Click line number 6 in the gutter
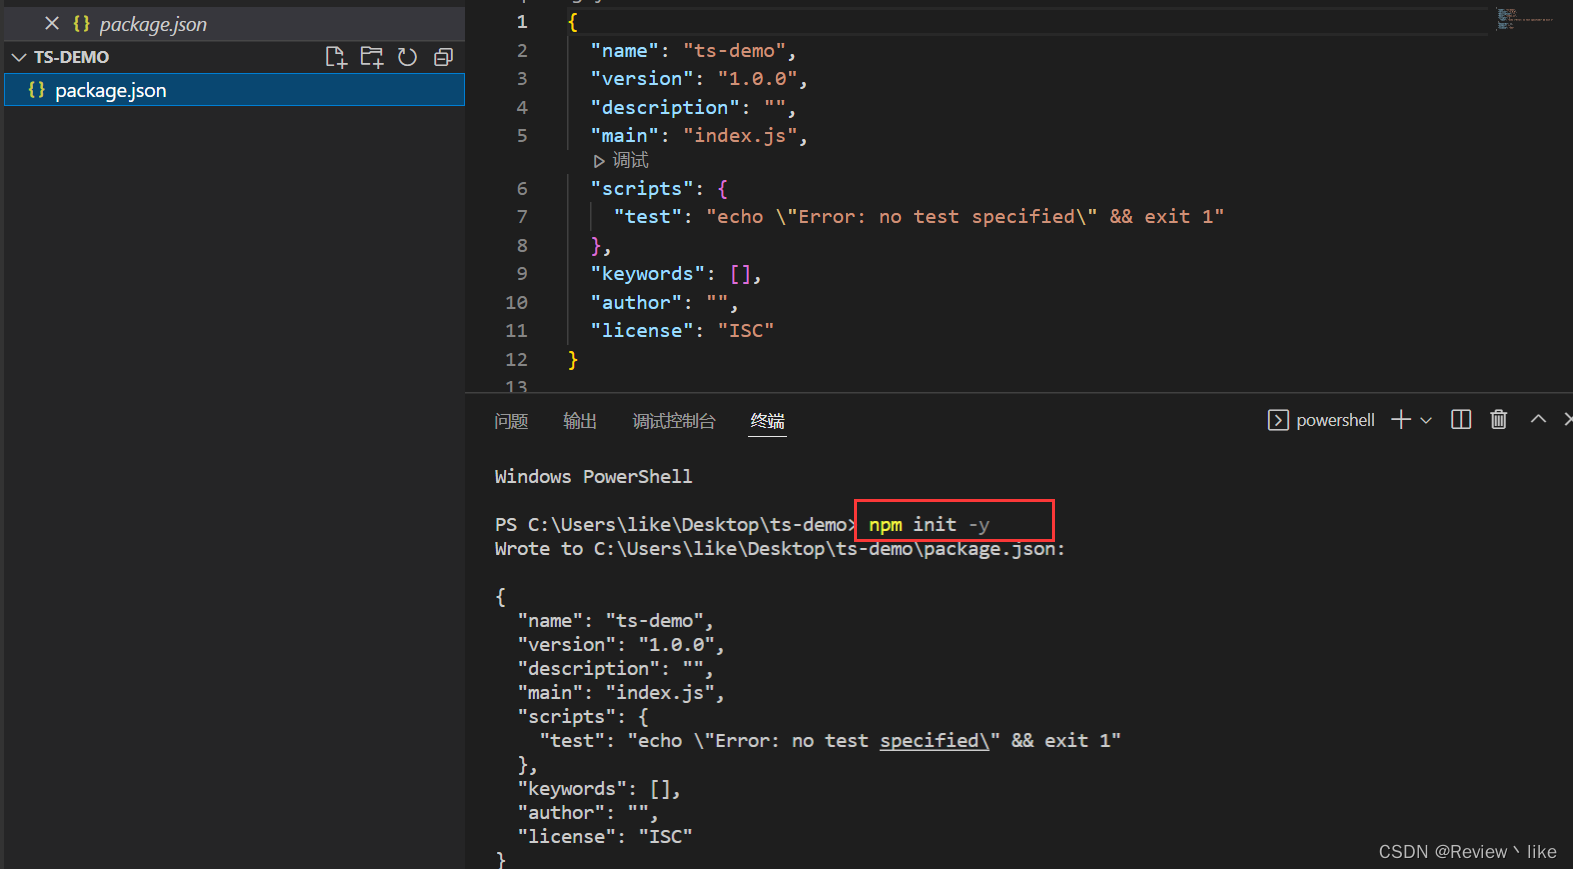Image resolution: width=1573 pixels, height=869 pixels. 522,188
